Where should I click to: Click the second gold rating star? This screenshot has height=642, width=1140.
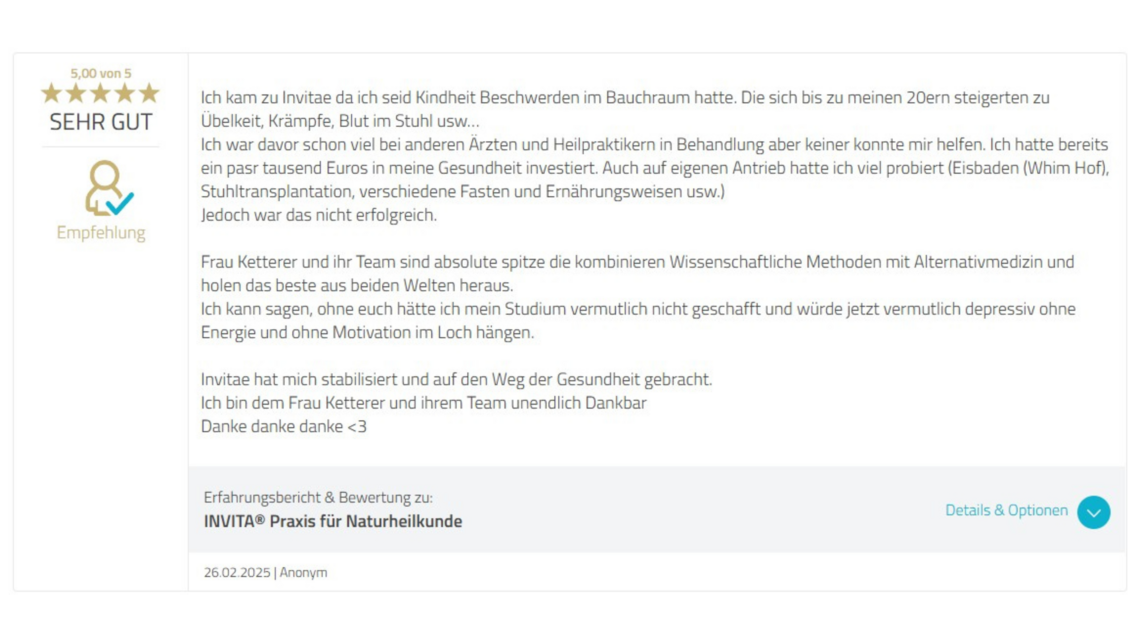tap(76, 94)
